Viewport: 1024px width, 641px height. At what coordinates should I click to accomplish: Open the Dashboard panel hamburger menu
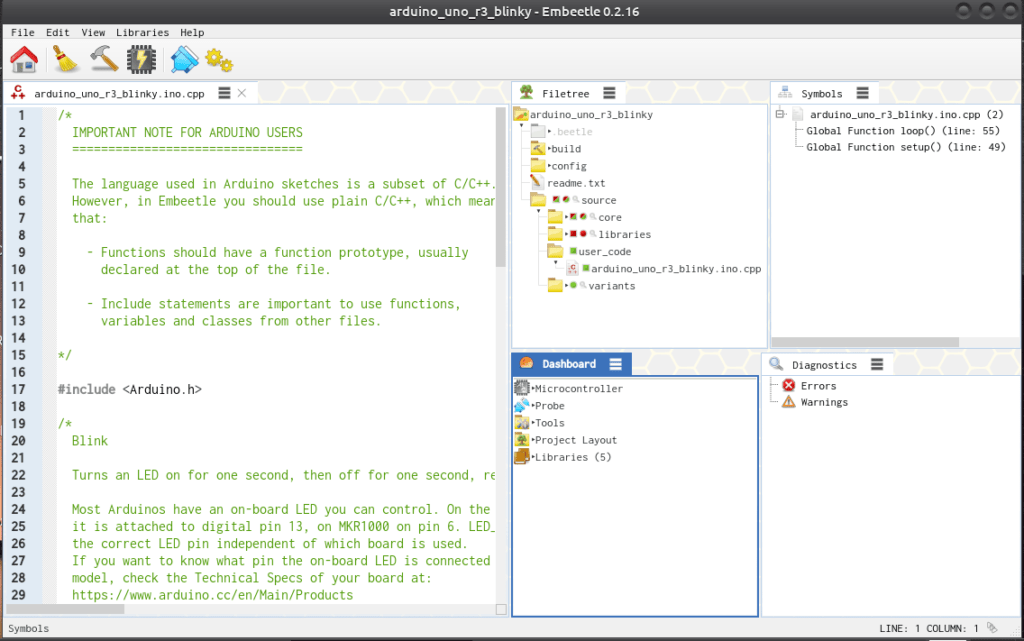tap(615, 364)
